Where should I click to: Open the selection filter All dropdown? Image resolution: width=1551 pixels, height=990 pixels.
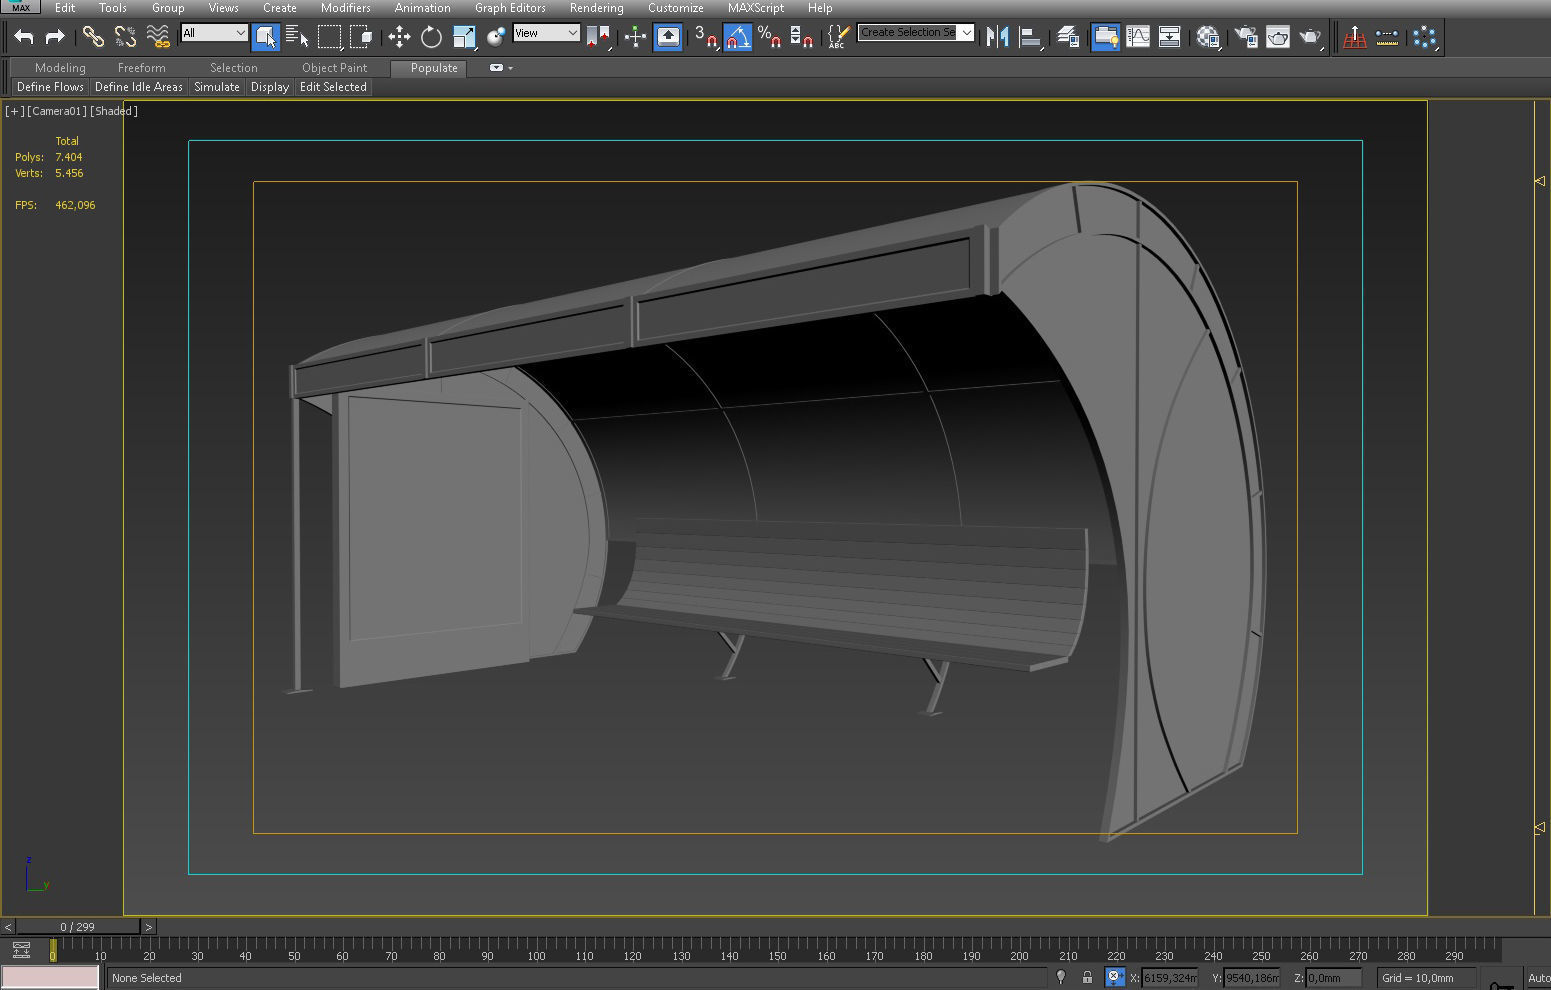tap(214, 33)
